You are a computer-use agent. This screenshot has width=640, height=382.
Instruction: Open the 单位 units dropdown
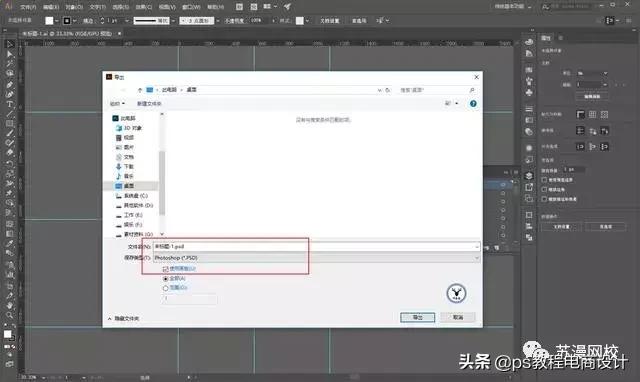tap(592, 73)
